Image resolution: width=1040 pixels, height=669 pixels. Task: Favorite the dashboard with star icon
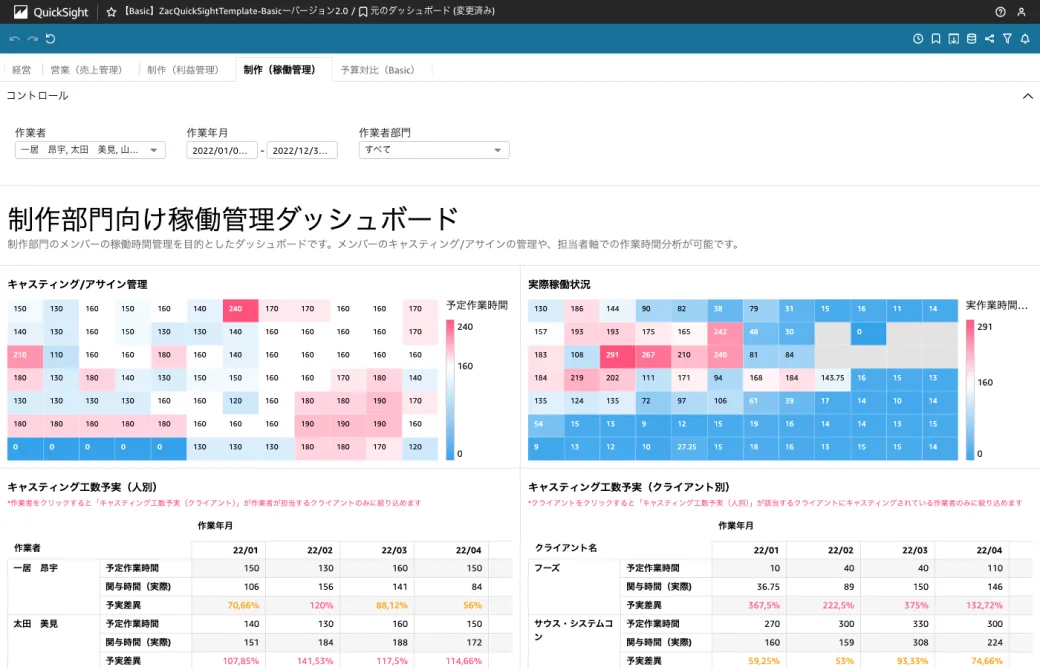tap(111, 12)
